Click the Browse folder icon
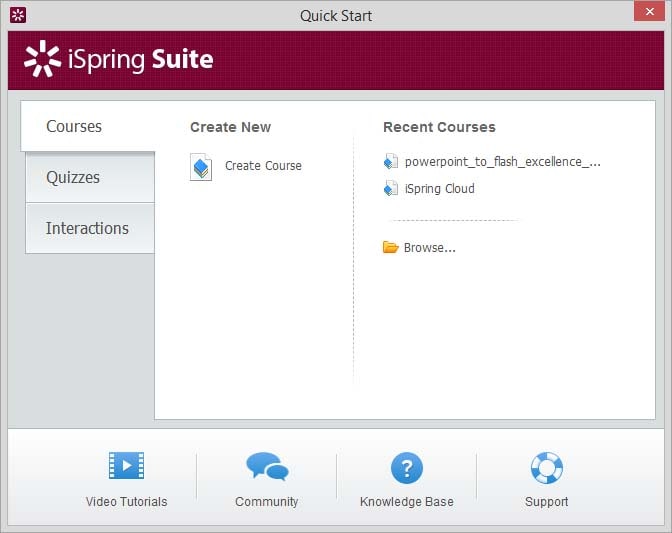The image size is (672, 533). click(x=391, y=248)
